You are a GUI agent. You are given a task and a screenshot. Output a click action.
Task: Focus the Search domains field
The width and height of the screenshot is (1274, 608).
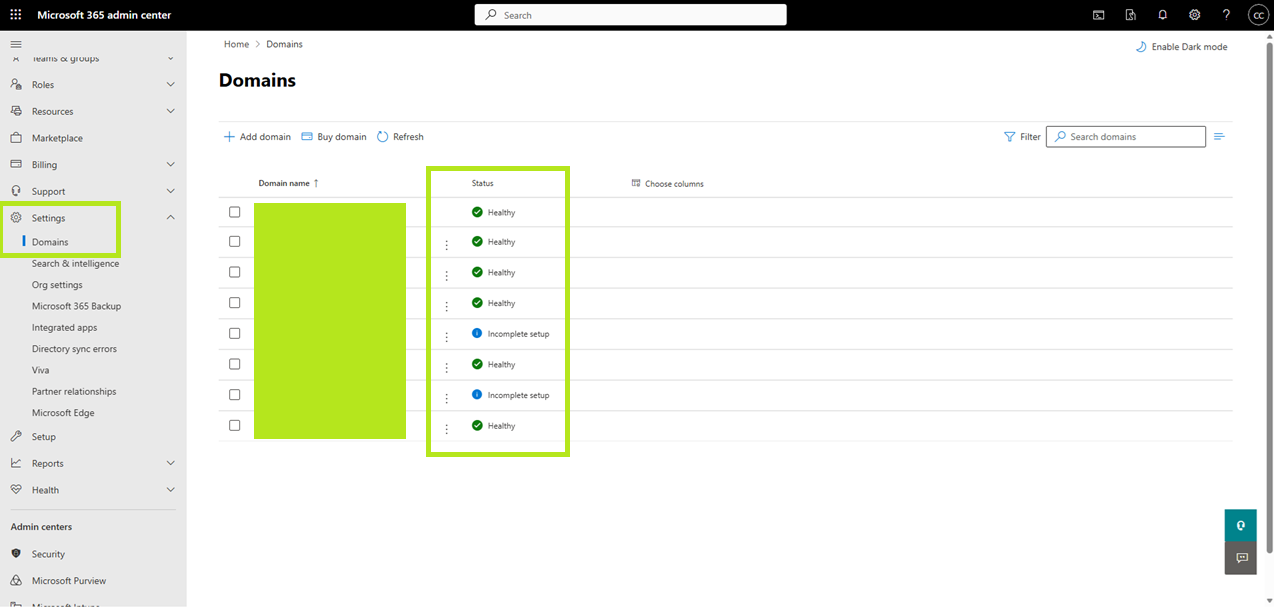click(x=1126, y=137)
